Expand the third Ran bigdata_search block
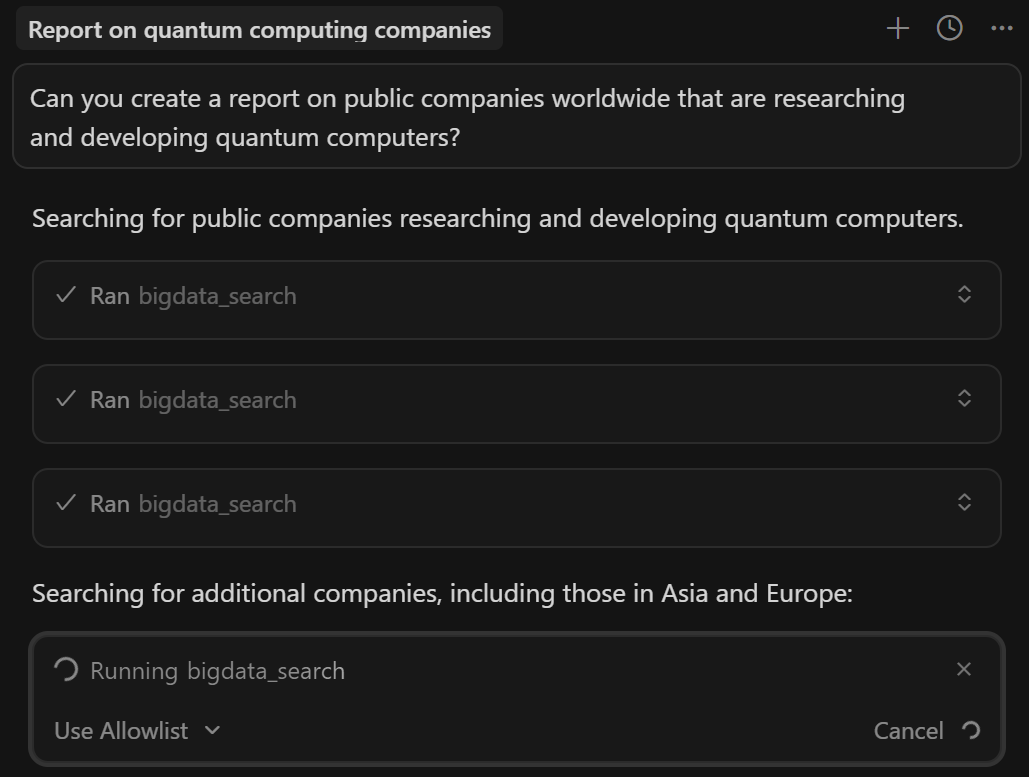 (x=964, y=501)
